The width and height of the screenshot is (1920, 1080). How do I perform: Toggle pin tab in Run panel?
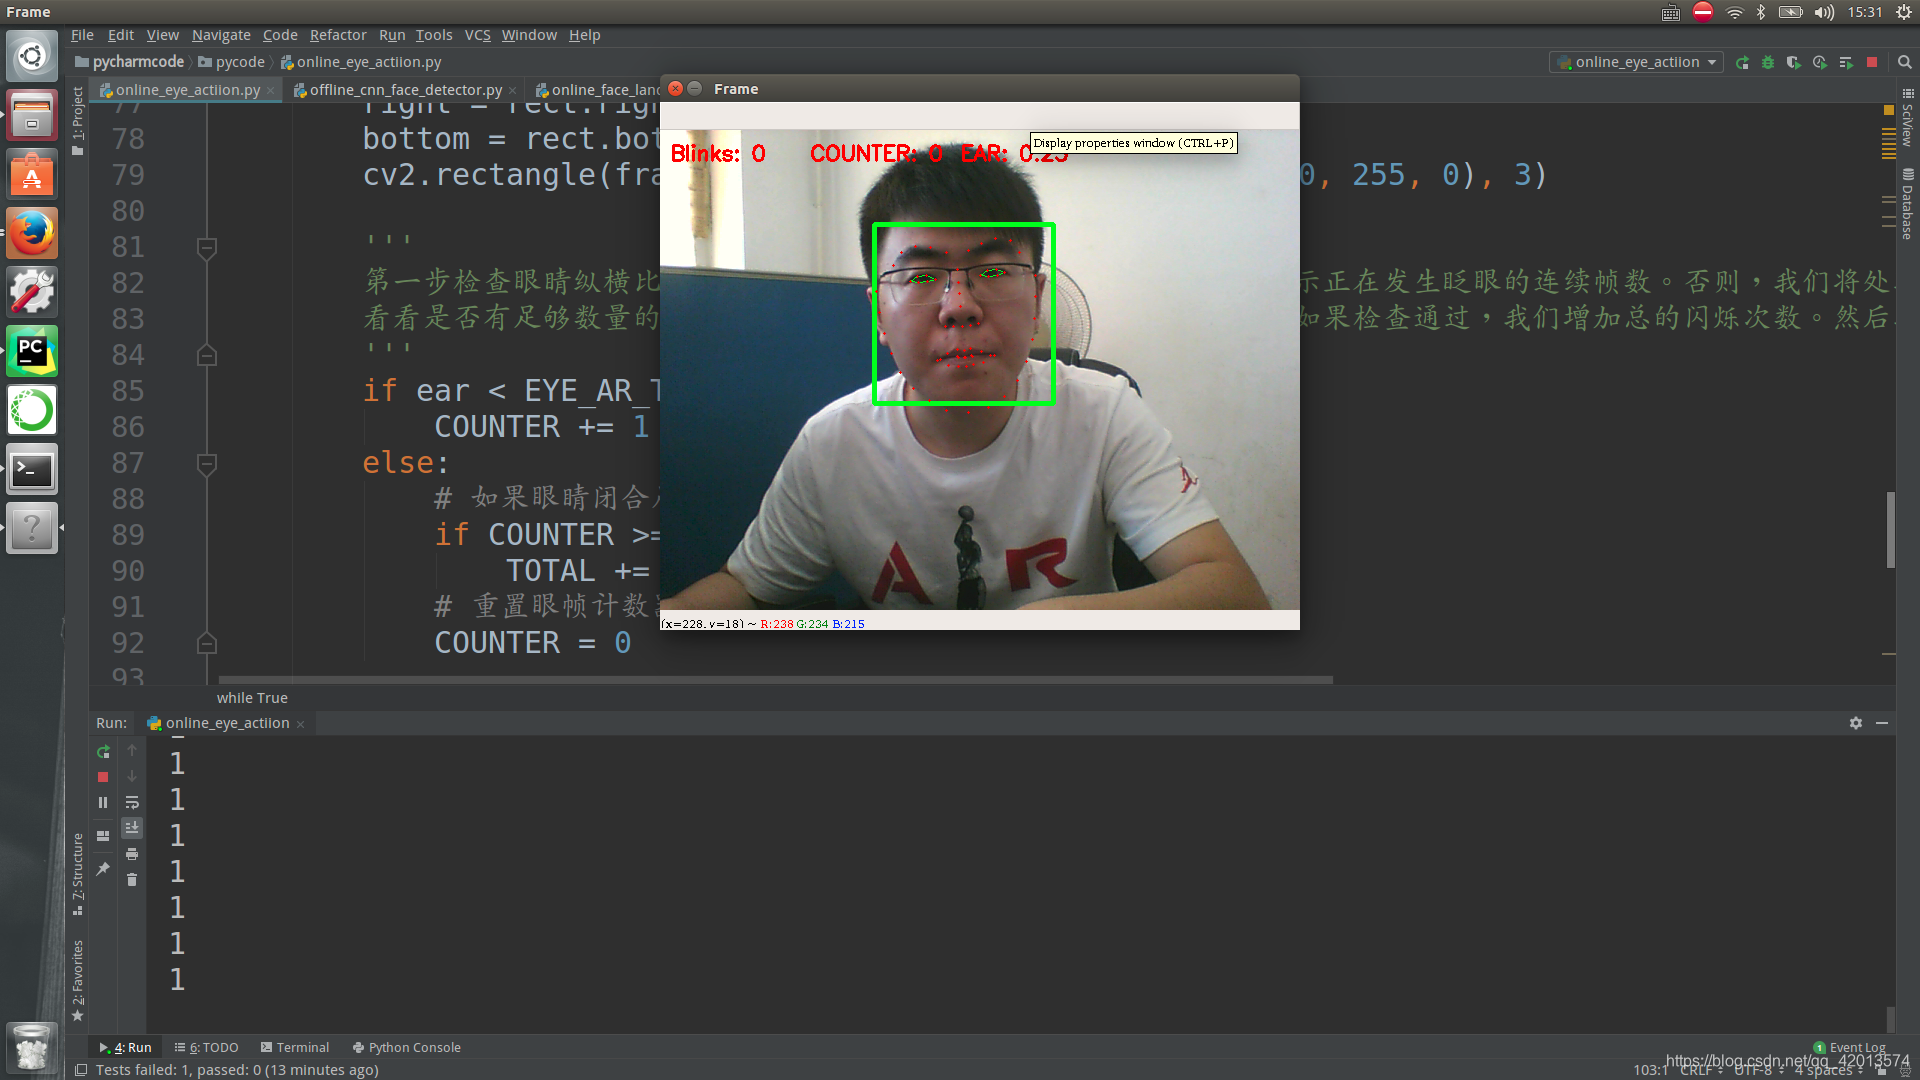pyautogui.click(x=103, y=869)
